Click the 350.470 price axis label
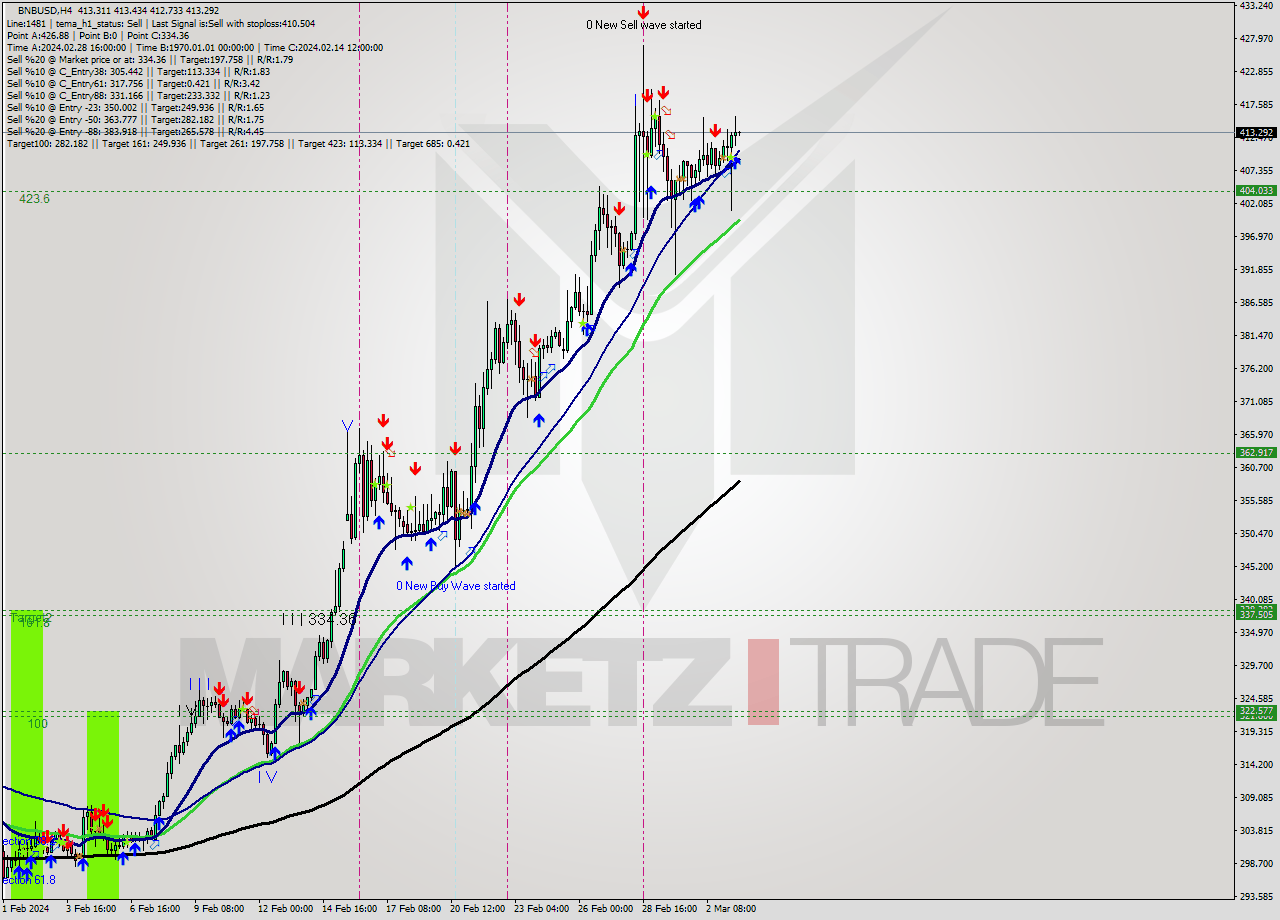Screen dimensions: 1280x920 point(1256,533)
